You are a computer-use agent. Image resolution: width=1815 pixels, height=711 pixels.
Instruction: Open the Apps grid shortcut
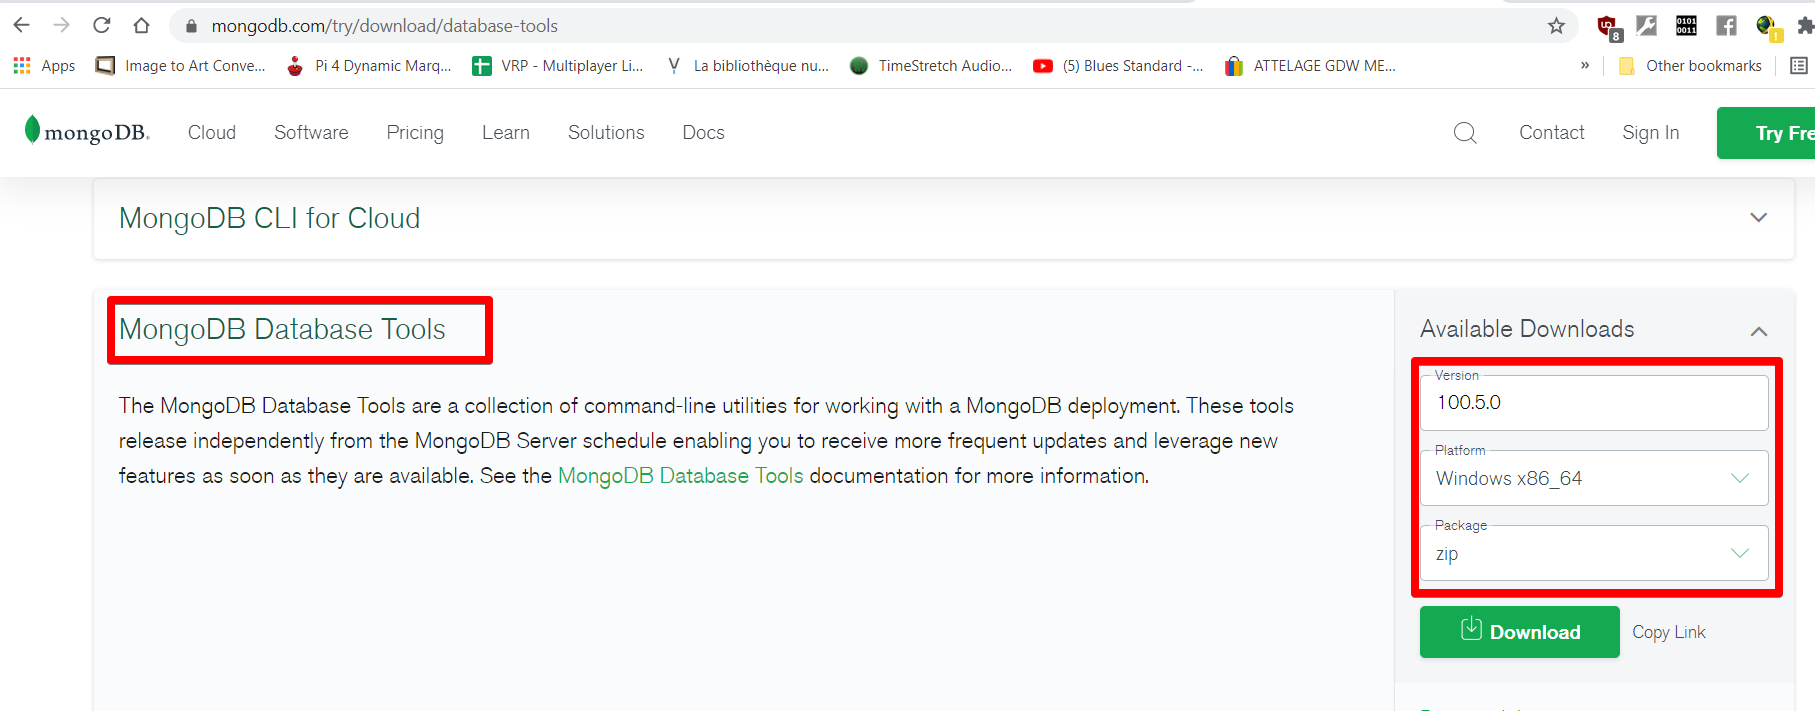[44, 66]
